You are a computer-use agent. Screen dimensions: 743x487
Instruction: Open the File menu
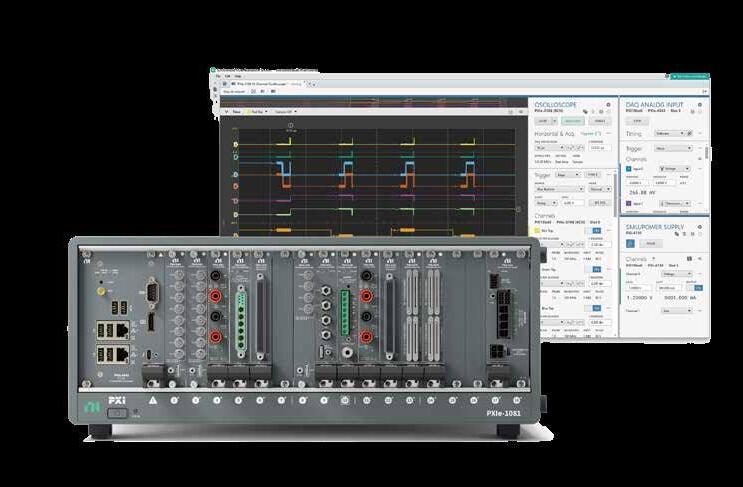pyautogui.click(x=218, y=76)
